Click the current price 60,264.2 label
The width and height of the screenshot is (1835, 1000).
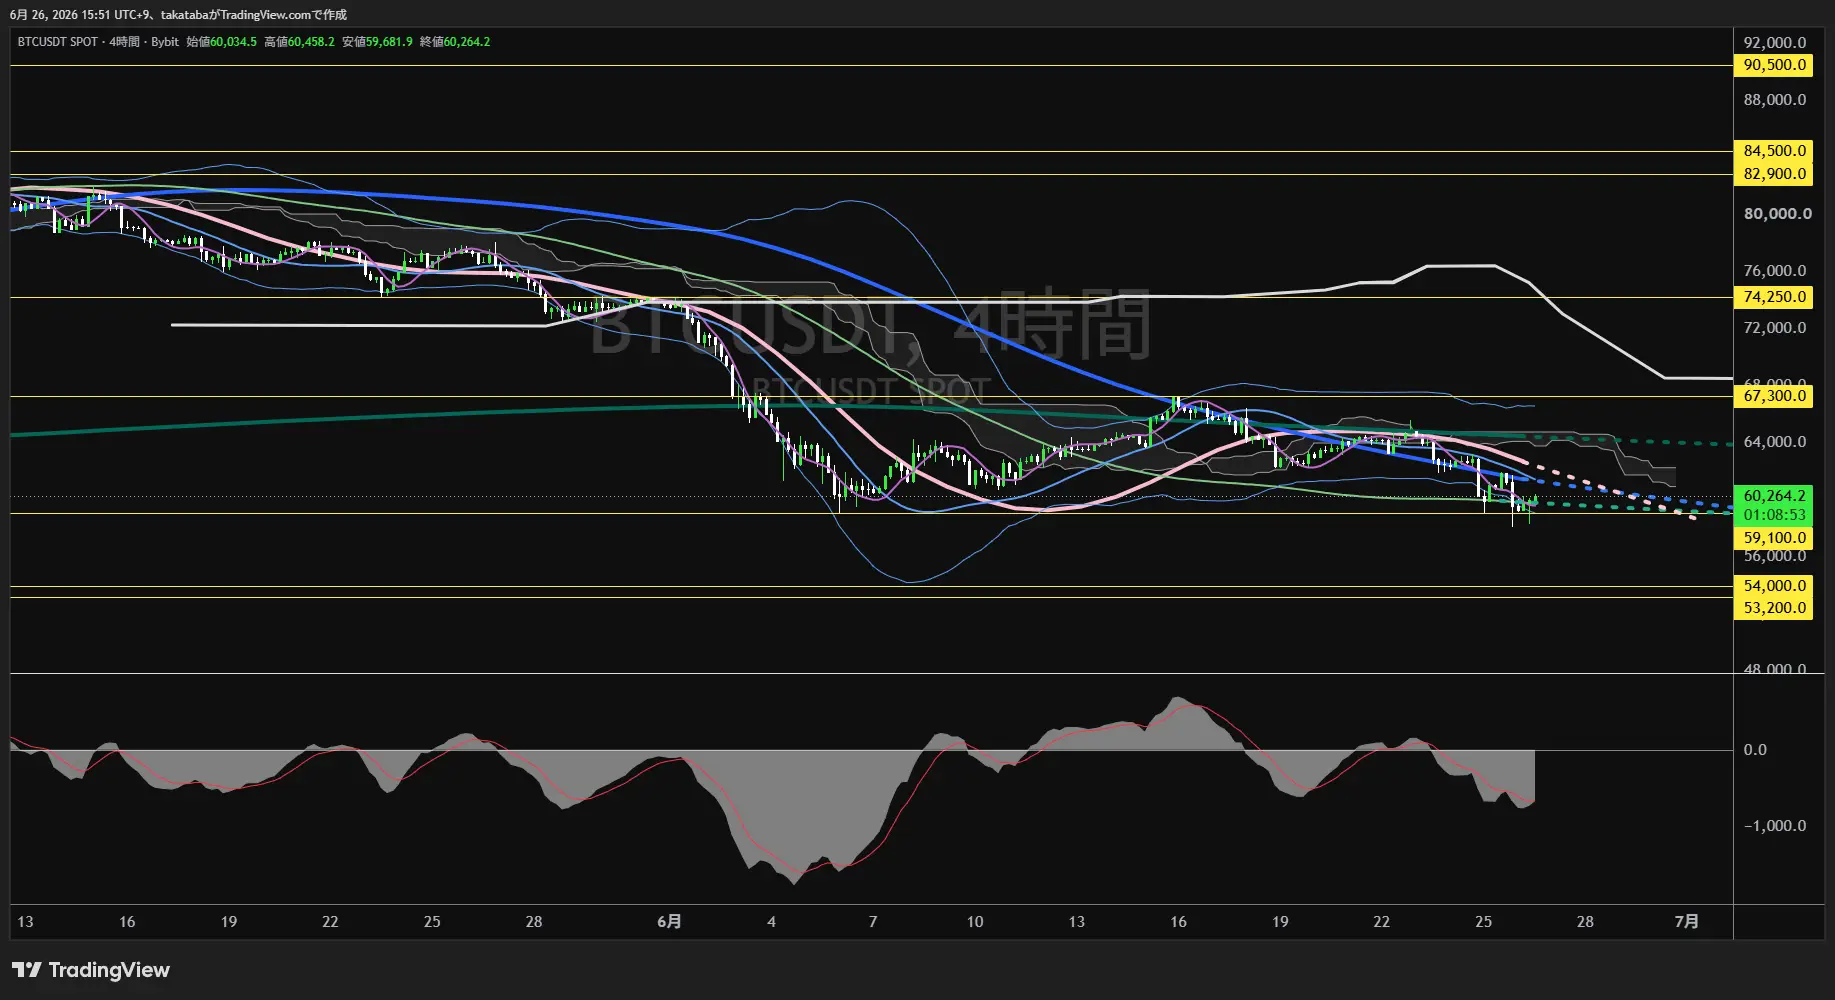(x=1773, y=496)
